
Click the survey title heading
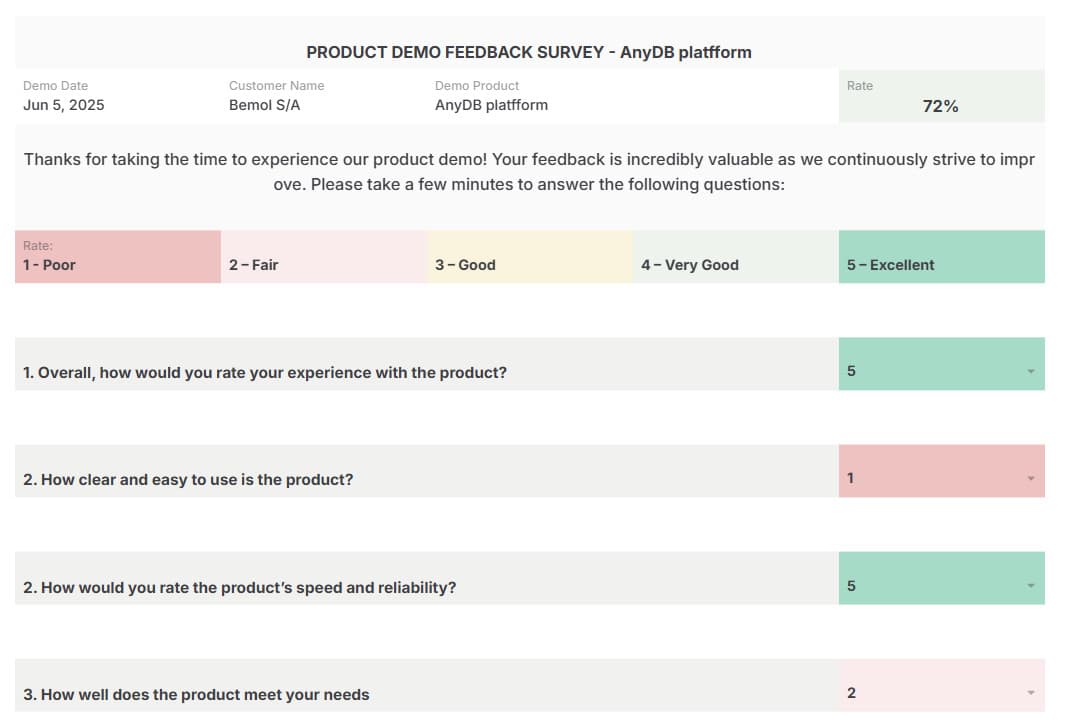(529, 52)
